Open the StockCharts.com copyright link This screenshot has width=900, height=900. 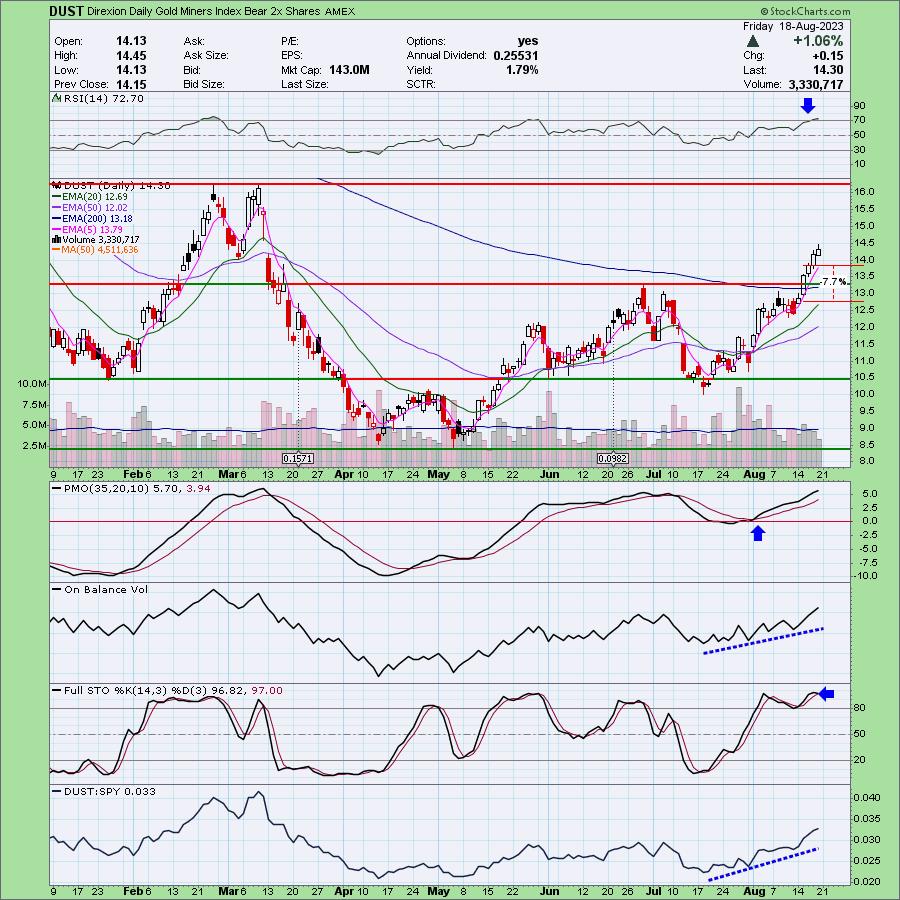[805, 11]
